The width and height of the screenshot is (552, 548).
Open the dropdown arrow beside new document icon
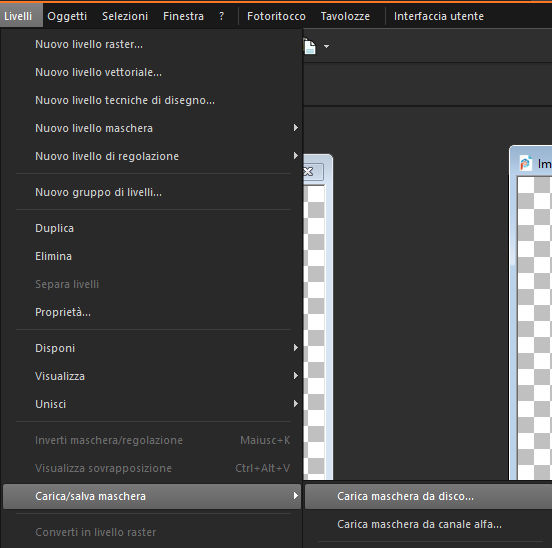pos(326,46)
